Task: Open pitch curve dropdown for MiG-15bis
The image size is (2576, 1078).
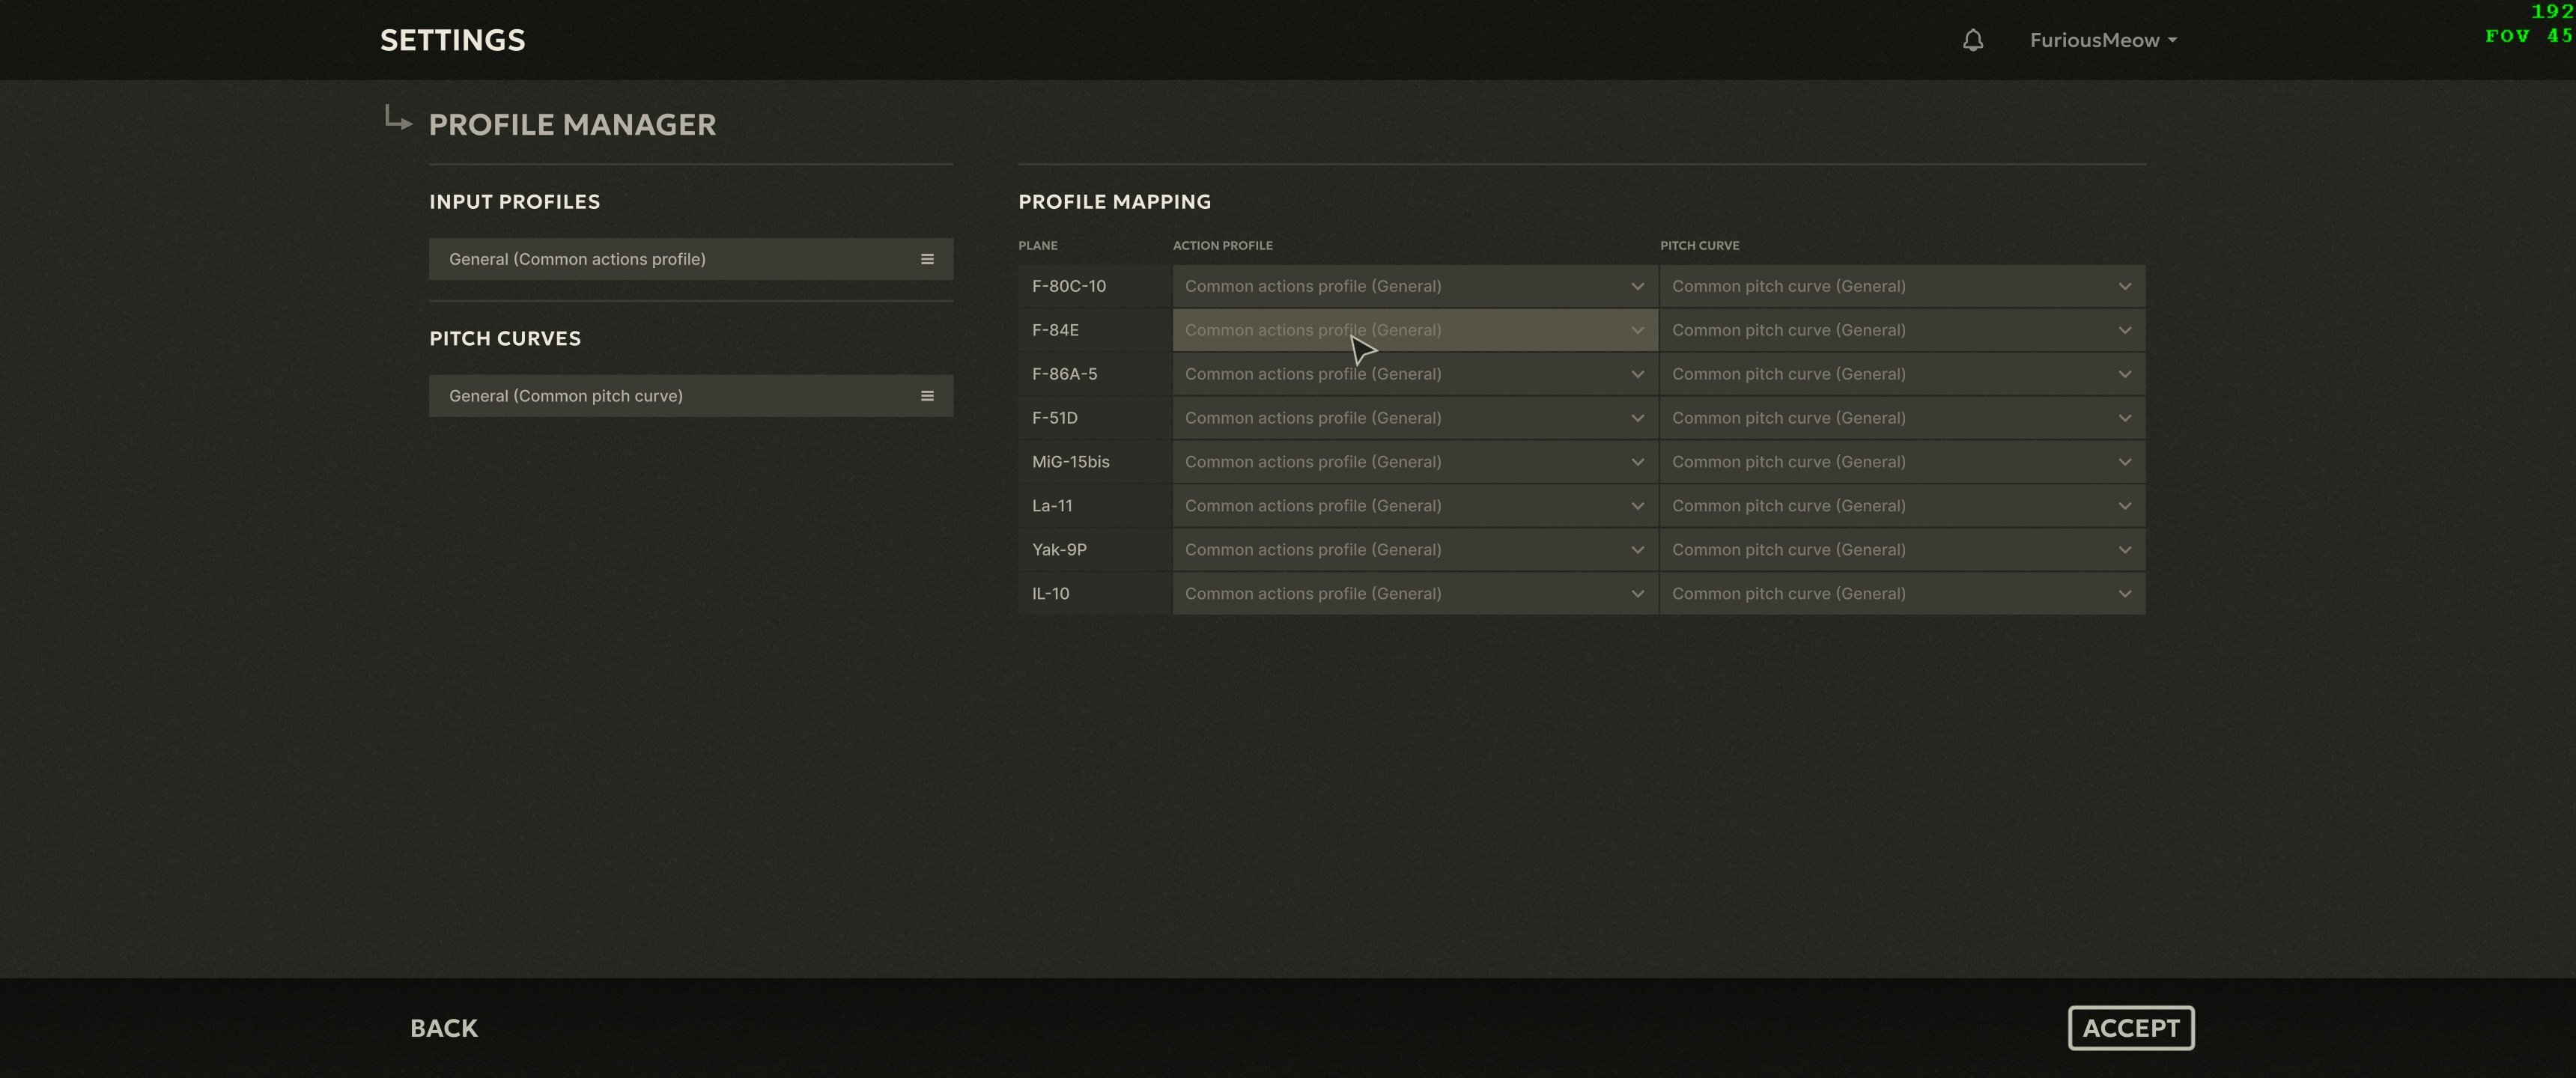Action: (x=1902, y=462)
